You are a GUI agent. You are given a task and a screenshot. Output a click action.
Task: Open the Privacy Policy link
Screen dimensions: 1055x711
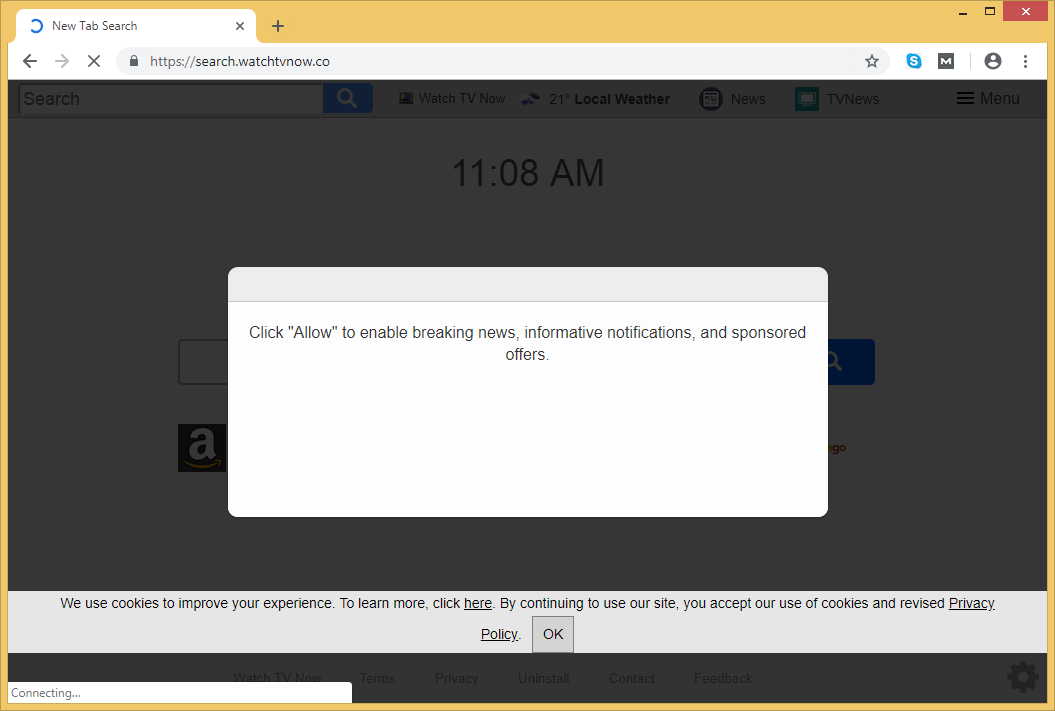click(x=972, y=603)
